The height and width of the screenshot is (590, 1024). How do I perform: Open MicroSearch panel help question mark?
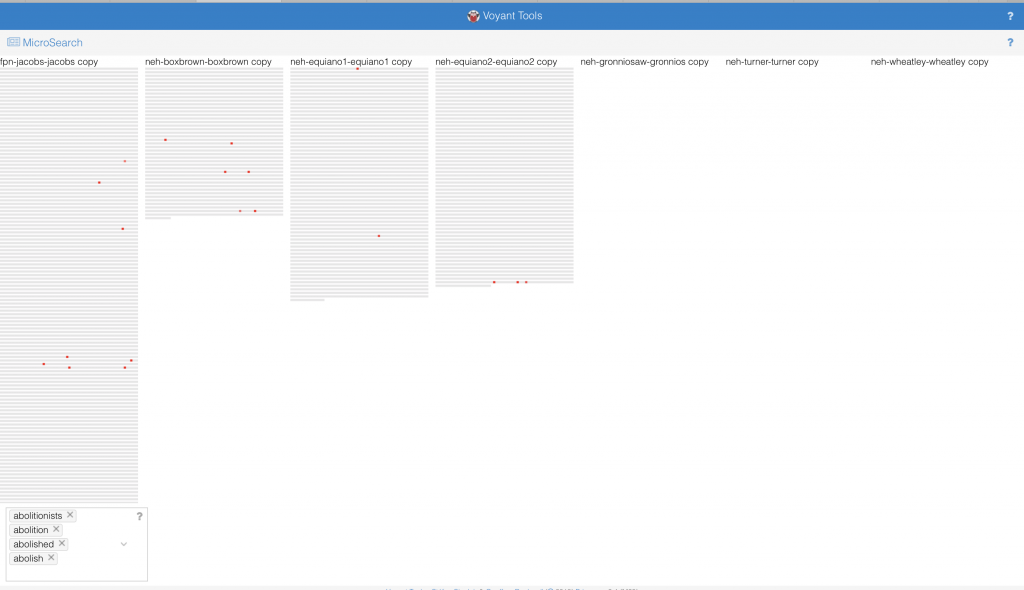coord(1010,43)
